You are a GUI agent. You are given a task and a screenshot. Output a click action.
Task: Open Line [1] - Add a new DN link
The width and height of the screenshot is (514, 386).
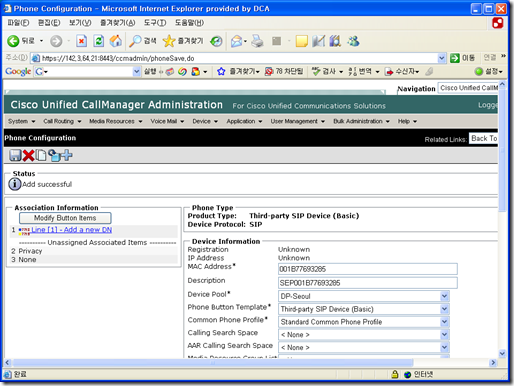coord(72,230)
